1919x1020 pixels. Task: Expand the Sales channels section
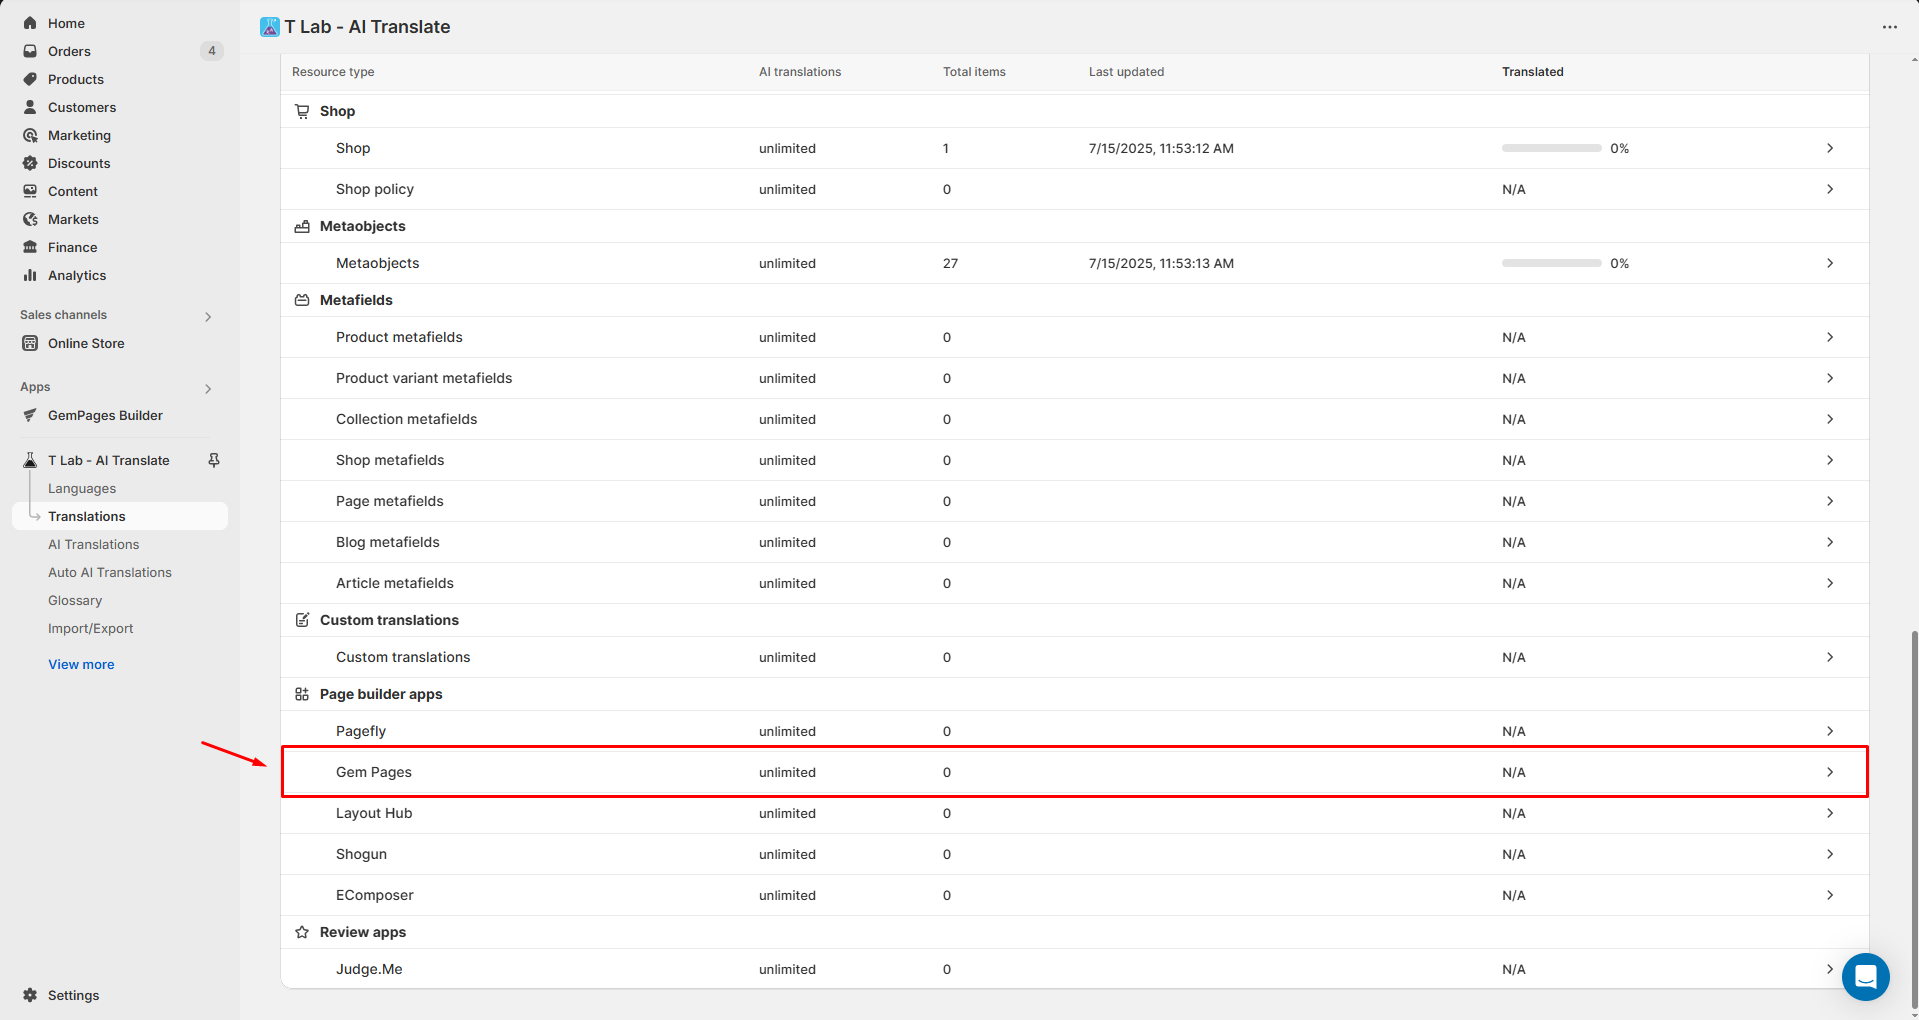click(x=208, y=316)
